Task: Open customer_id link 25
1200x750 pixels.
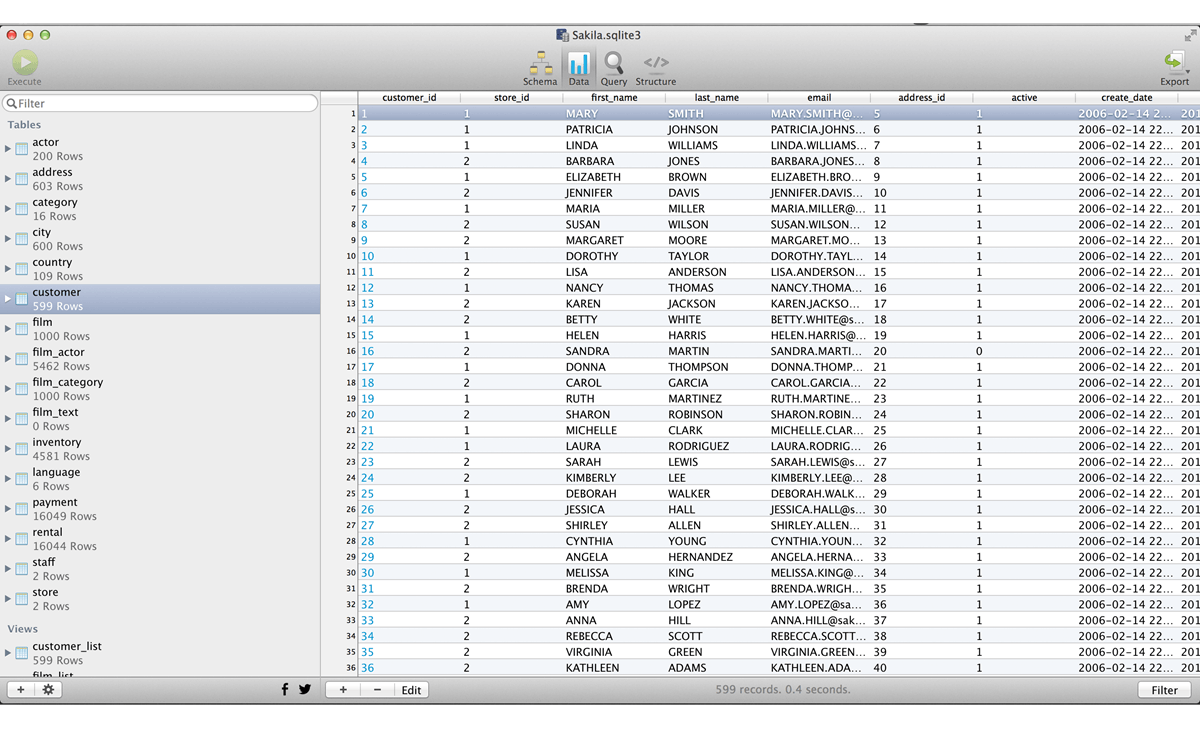Action: (x=368, y=494)
